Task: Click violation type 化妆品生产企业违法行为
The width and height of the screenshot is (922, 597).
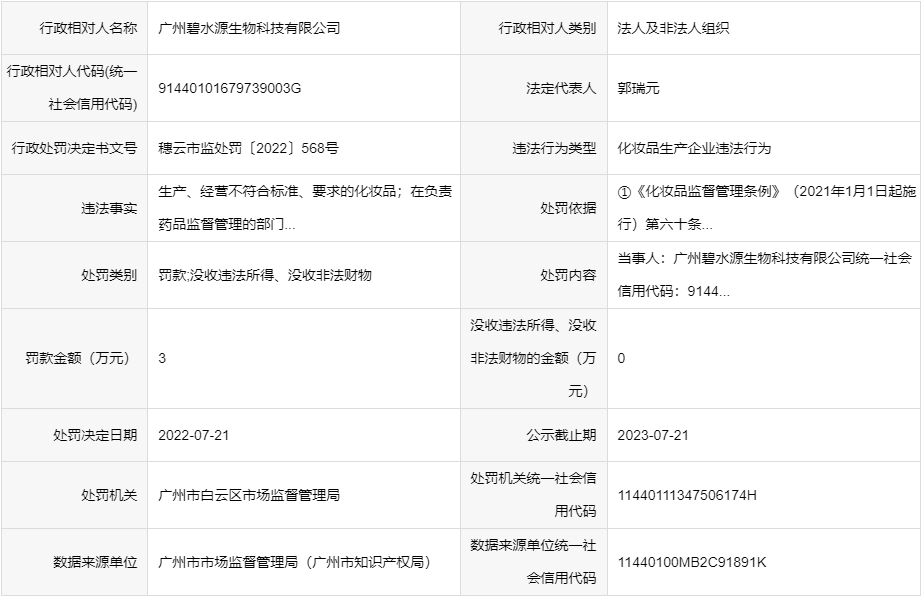Action: tap(695, 148)
